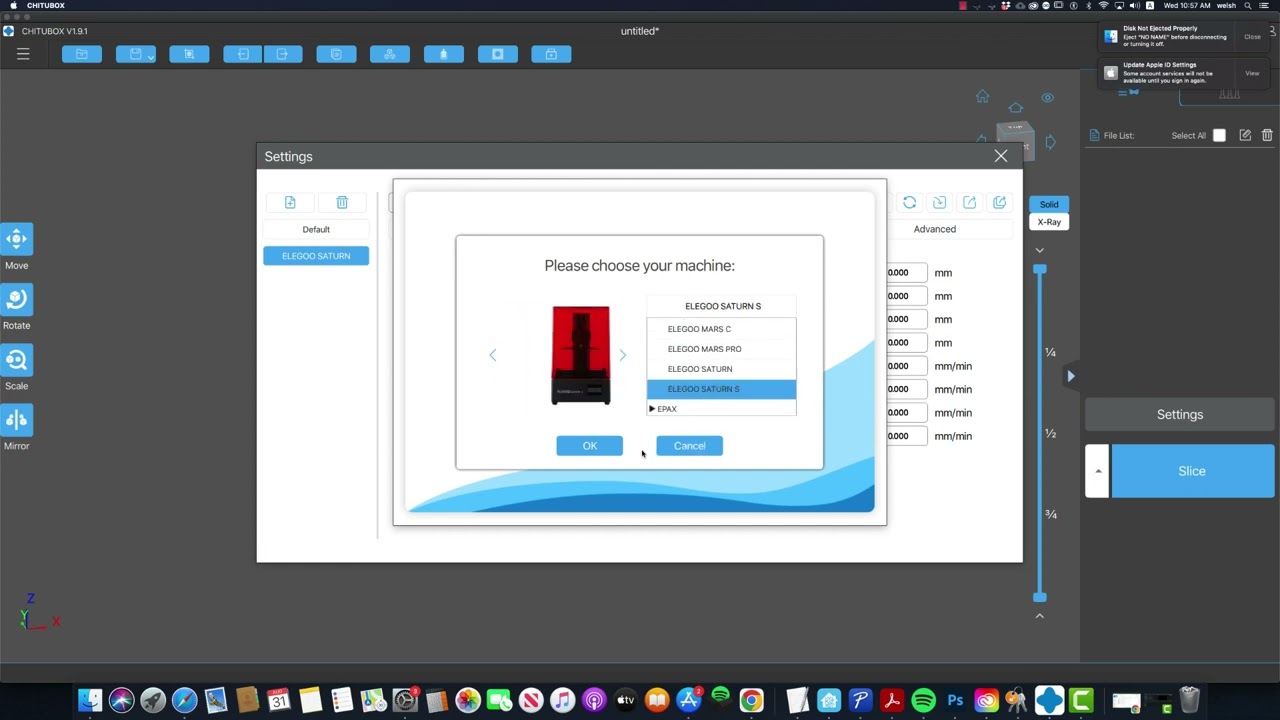
Task: Switch view mode to X-Ray
Action: [1049, 222]
